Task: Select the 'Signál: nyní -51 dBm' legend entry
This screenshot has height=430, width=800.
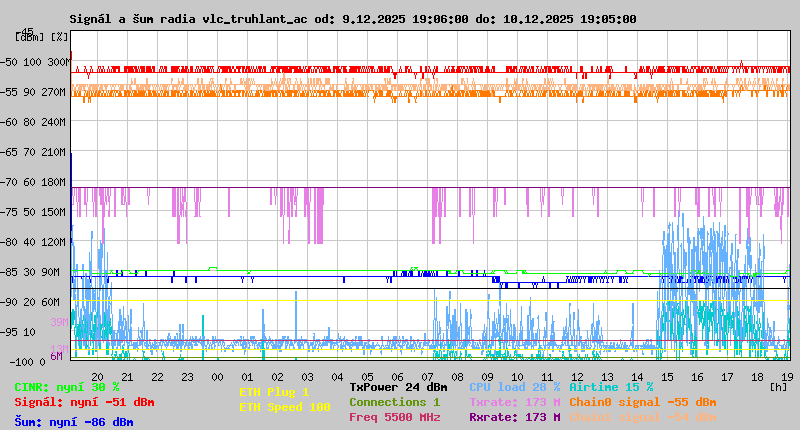Action: [84, 402]
